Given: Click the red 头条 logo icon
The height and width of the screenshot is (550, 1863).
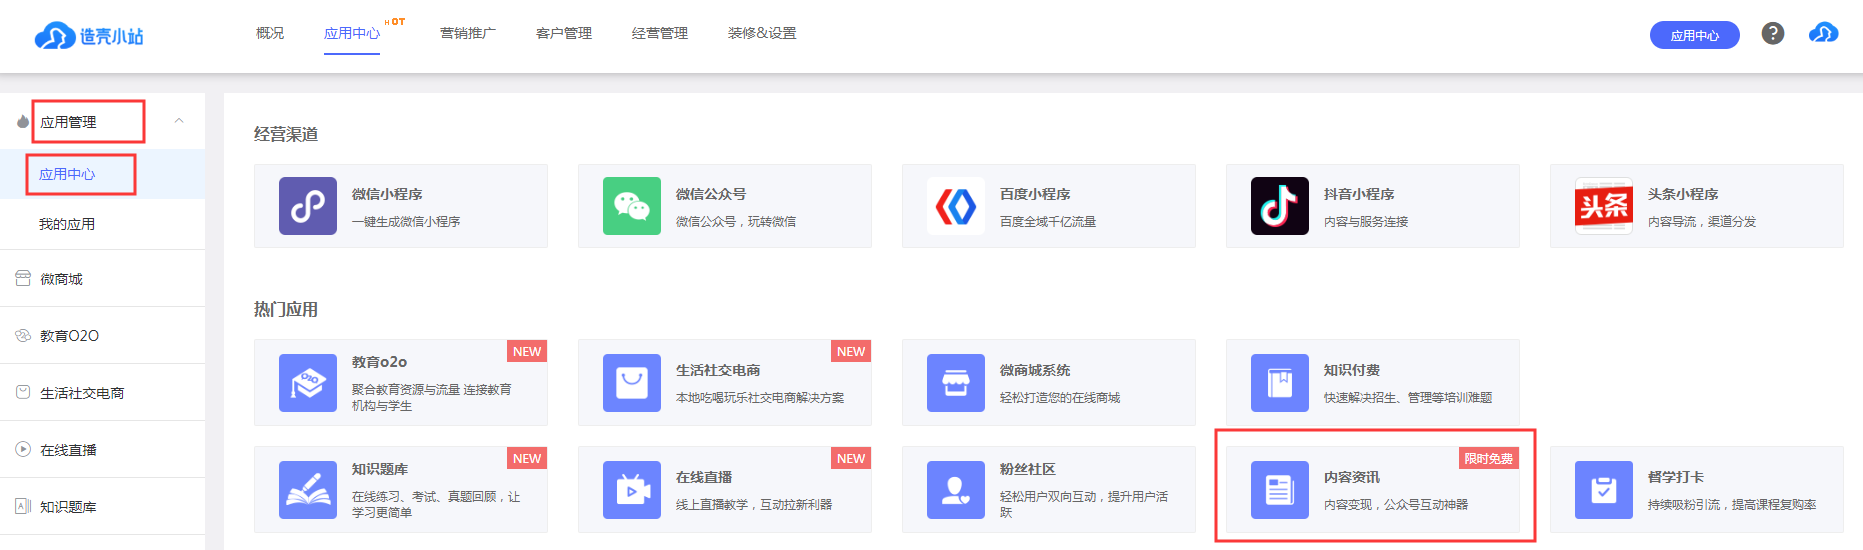Looking at the screenshot, I should point(1604,206).
